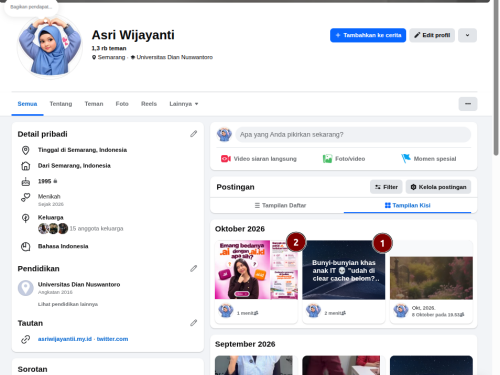Click the home icon beside Dari Semarang
Screen dimensions: 500x375
coord(25,166)
